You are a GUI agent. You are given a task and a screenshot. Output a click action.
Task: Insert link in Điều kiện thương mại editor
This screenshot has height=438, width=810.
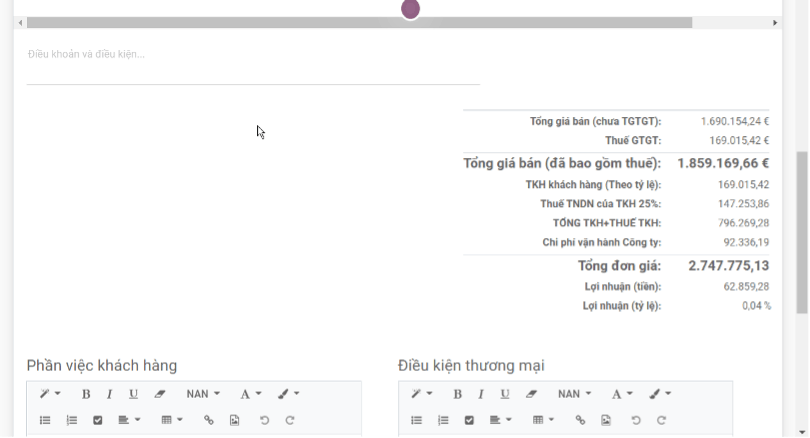click(x=580, y=420)
